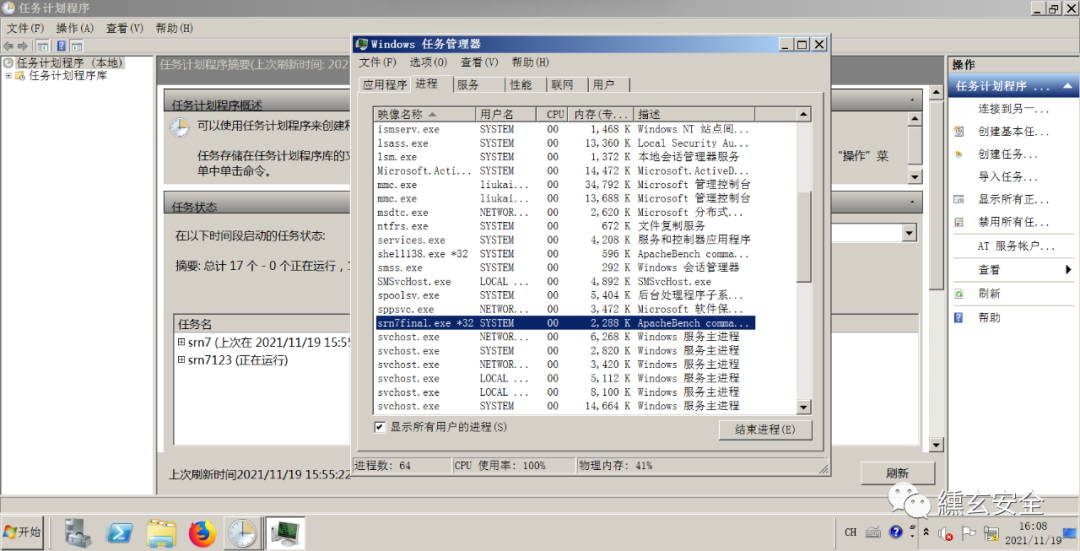Open Task Manager 文件(F) menu
The width and height of the screenshot is (1080, 551).
[377, 63]
